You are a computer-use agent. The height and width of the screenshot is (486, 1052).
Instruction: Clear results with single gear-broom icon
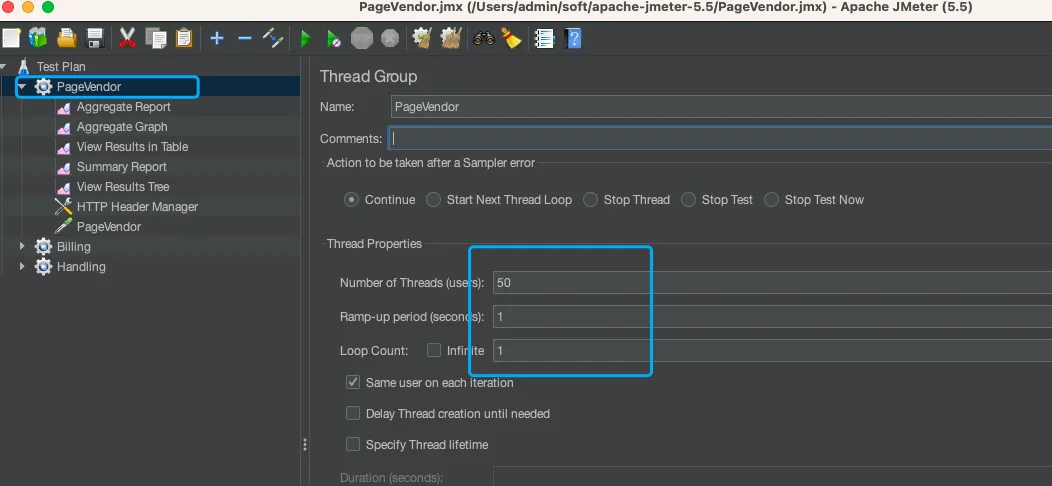coord(422,38)
